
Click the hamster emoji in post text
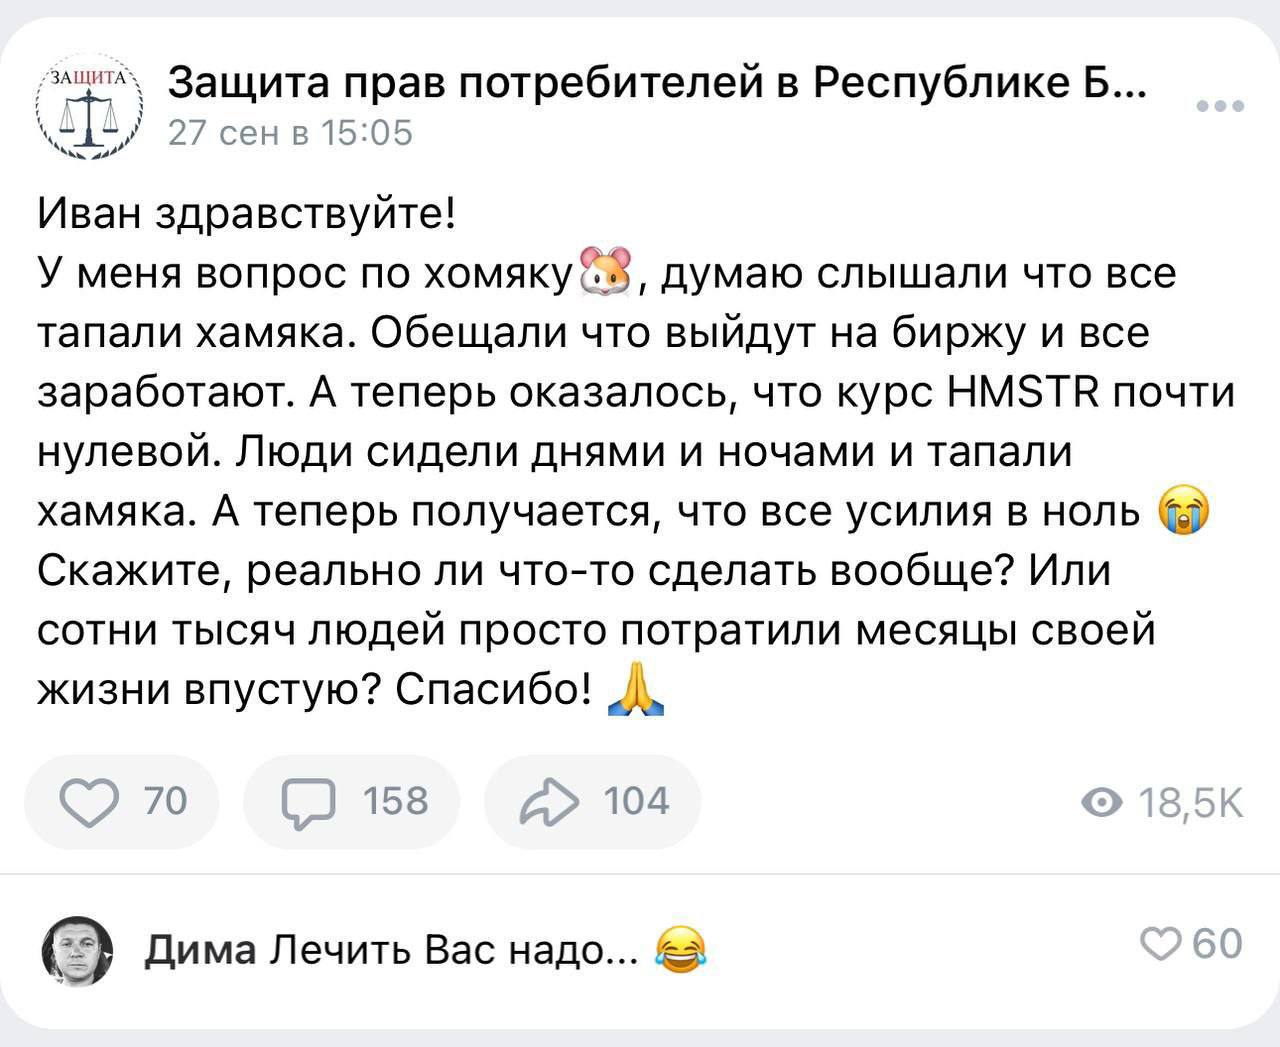(609, 271)
